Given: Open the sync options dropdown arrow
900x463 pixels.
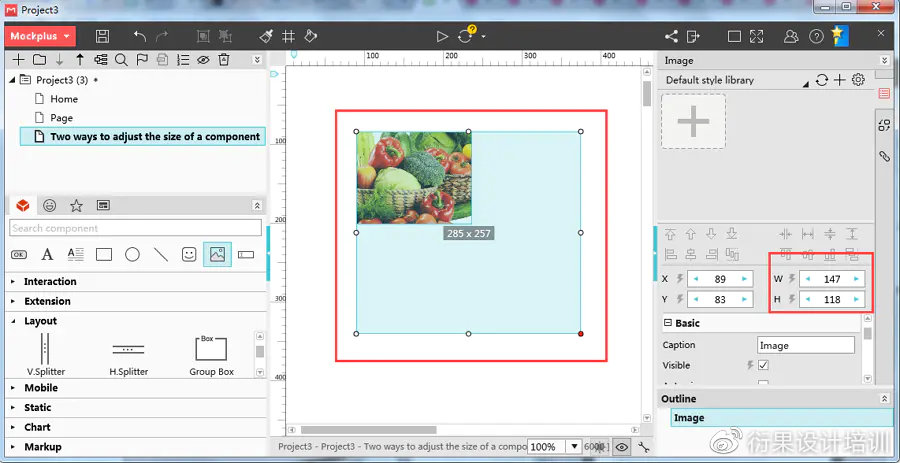Looking at the screenshot, I should (x=484, y=37).
